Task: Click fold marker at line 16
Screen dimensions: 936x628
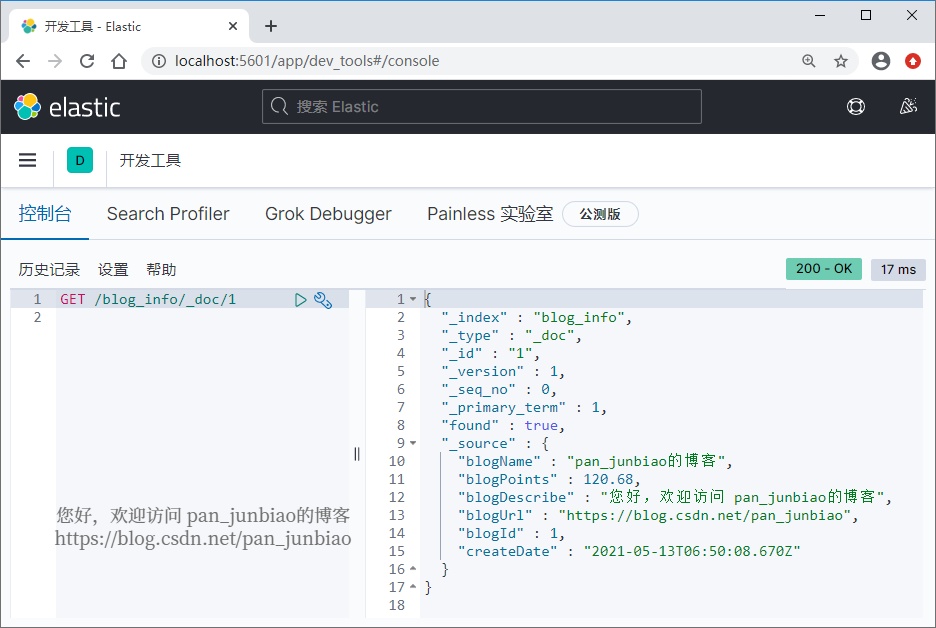Action: (x=412, y=569)
